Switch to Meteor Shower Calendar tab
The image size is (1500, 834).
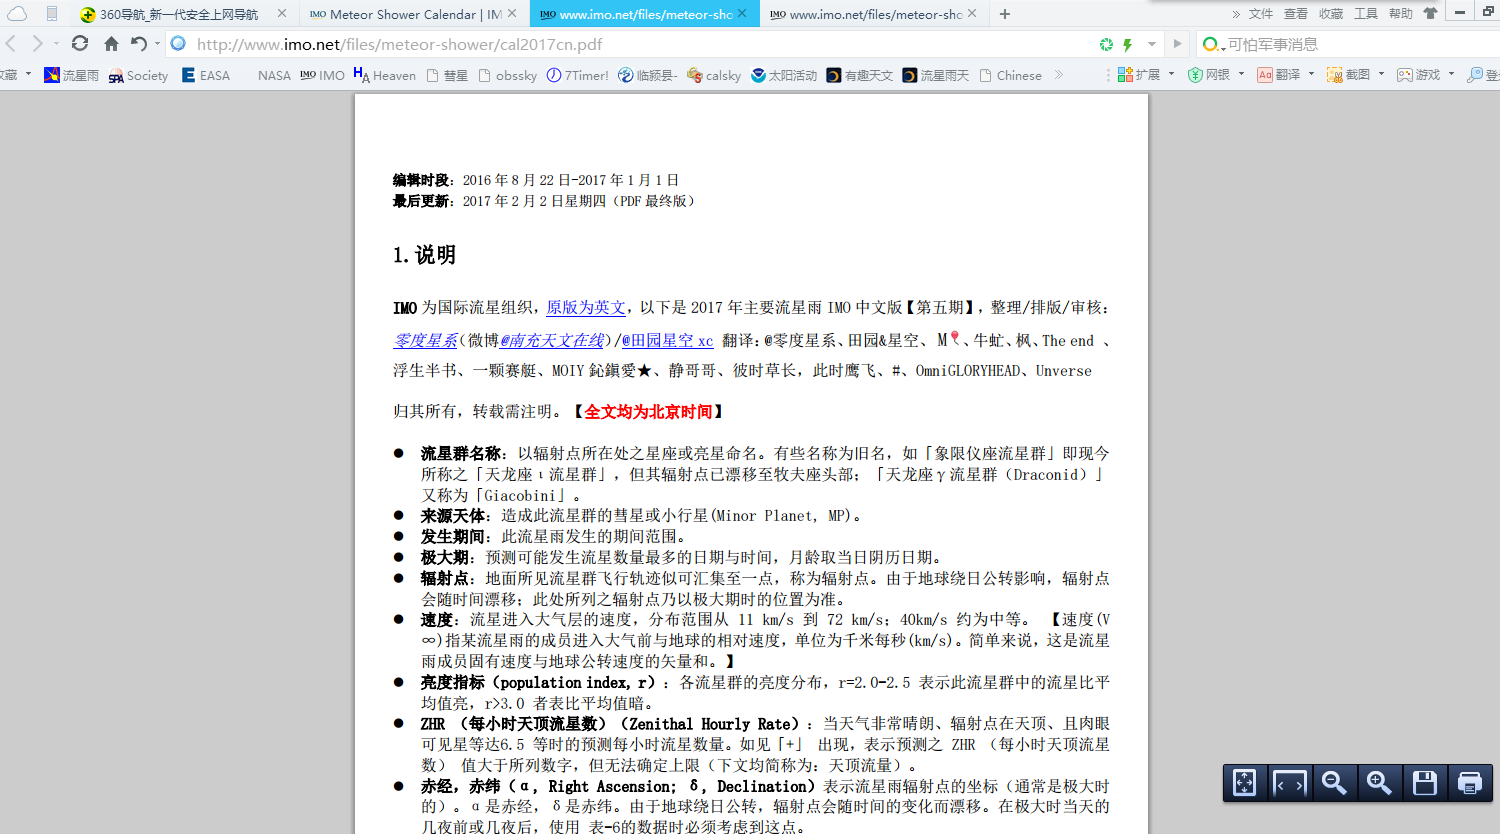(x=405, y=14)
